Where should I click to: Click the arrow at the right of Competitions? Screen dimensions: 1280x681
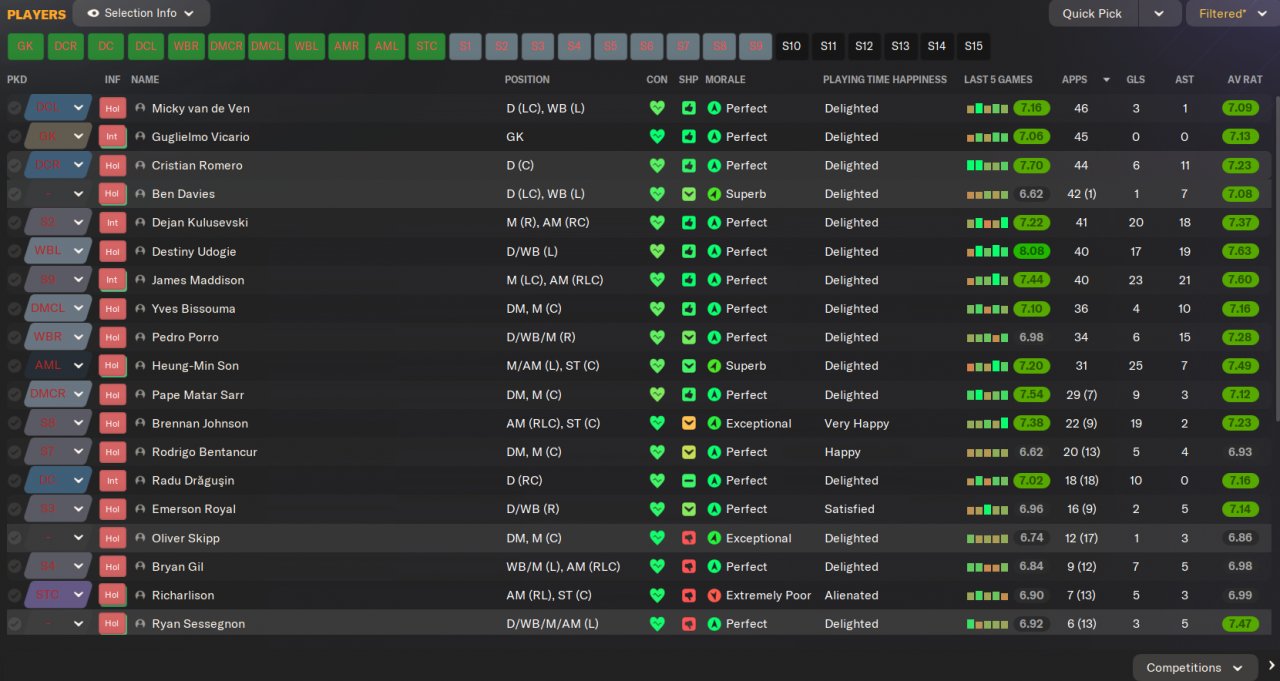(x=1271, y=666)
